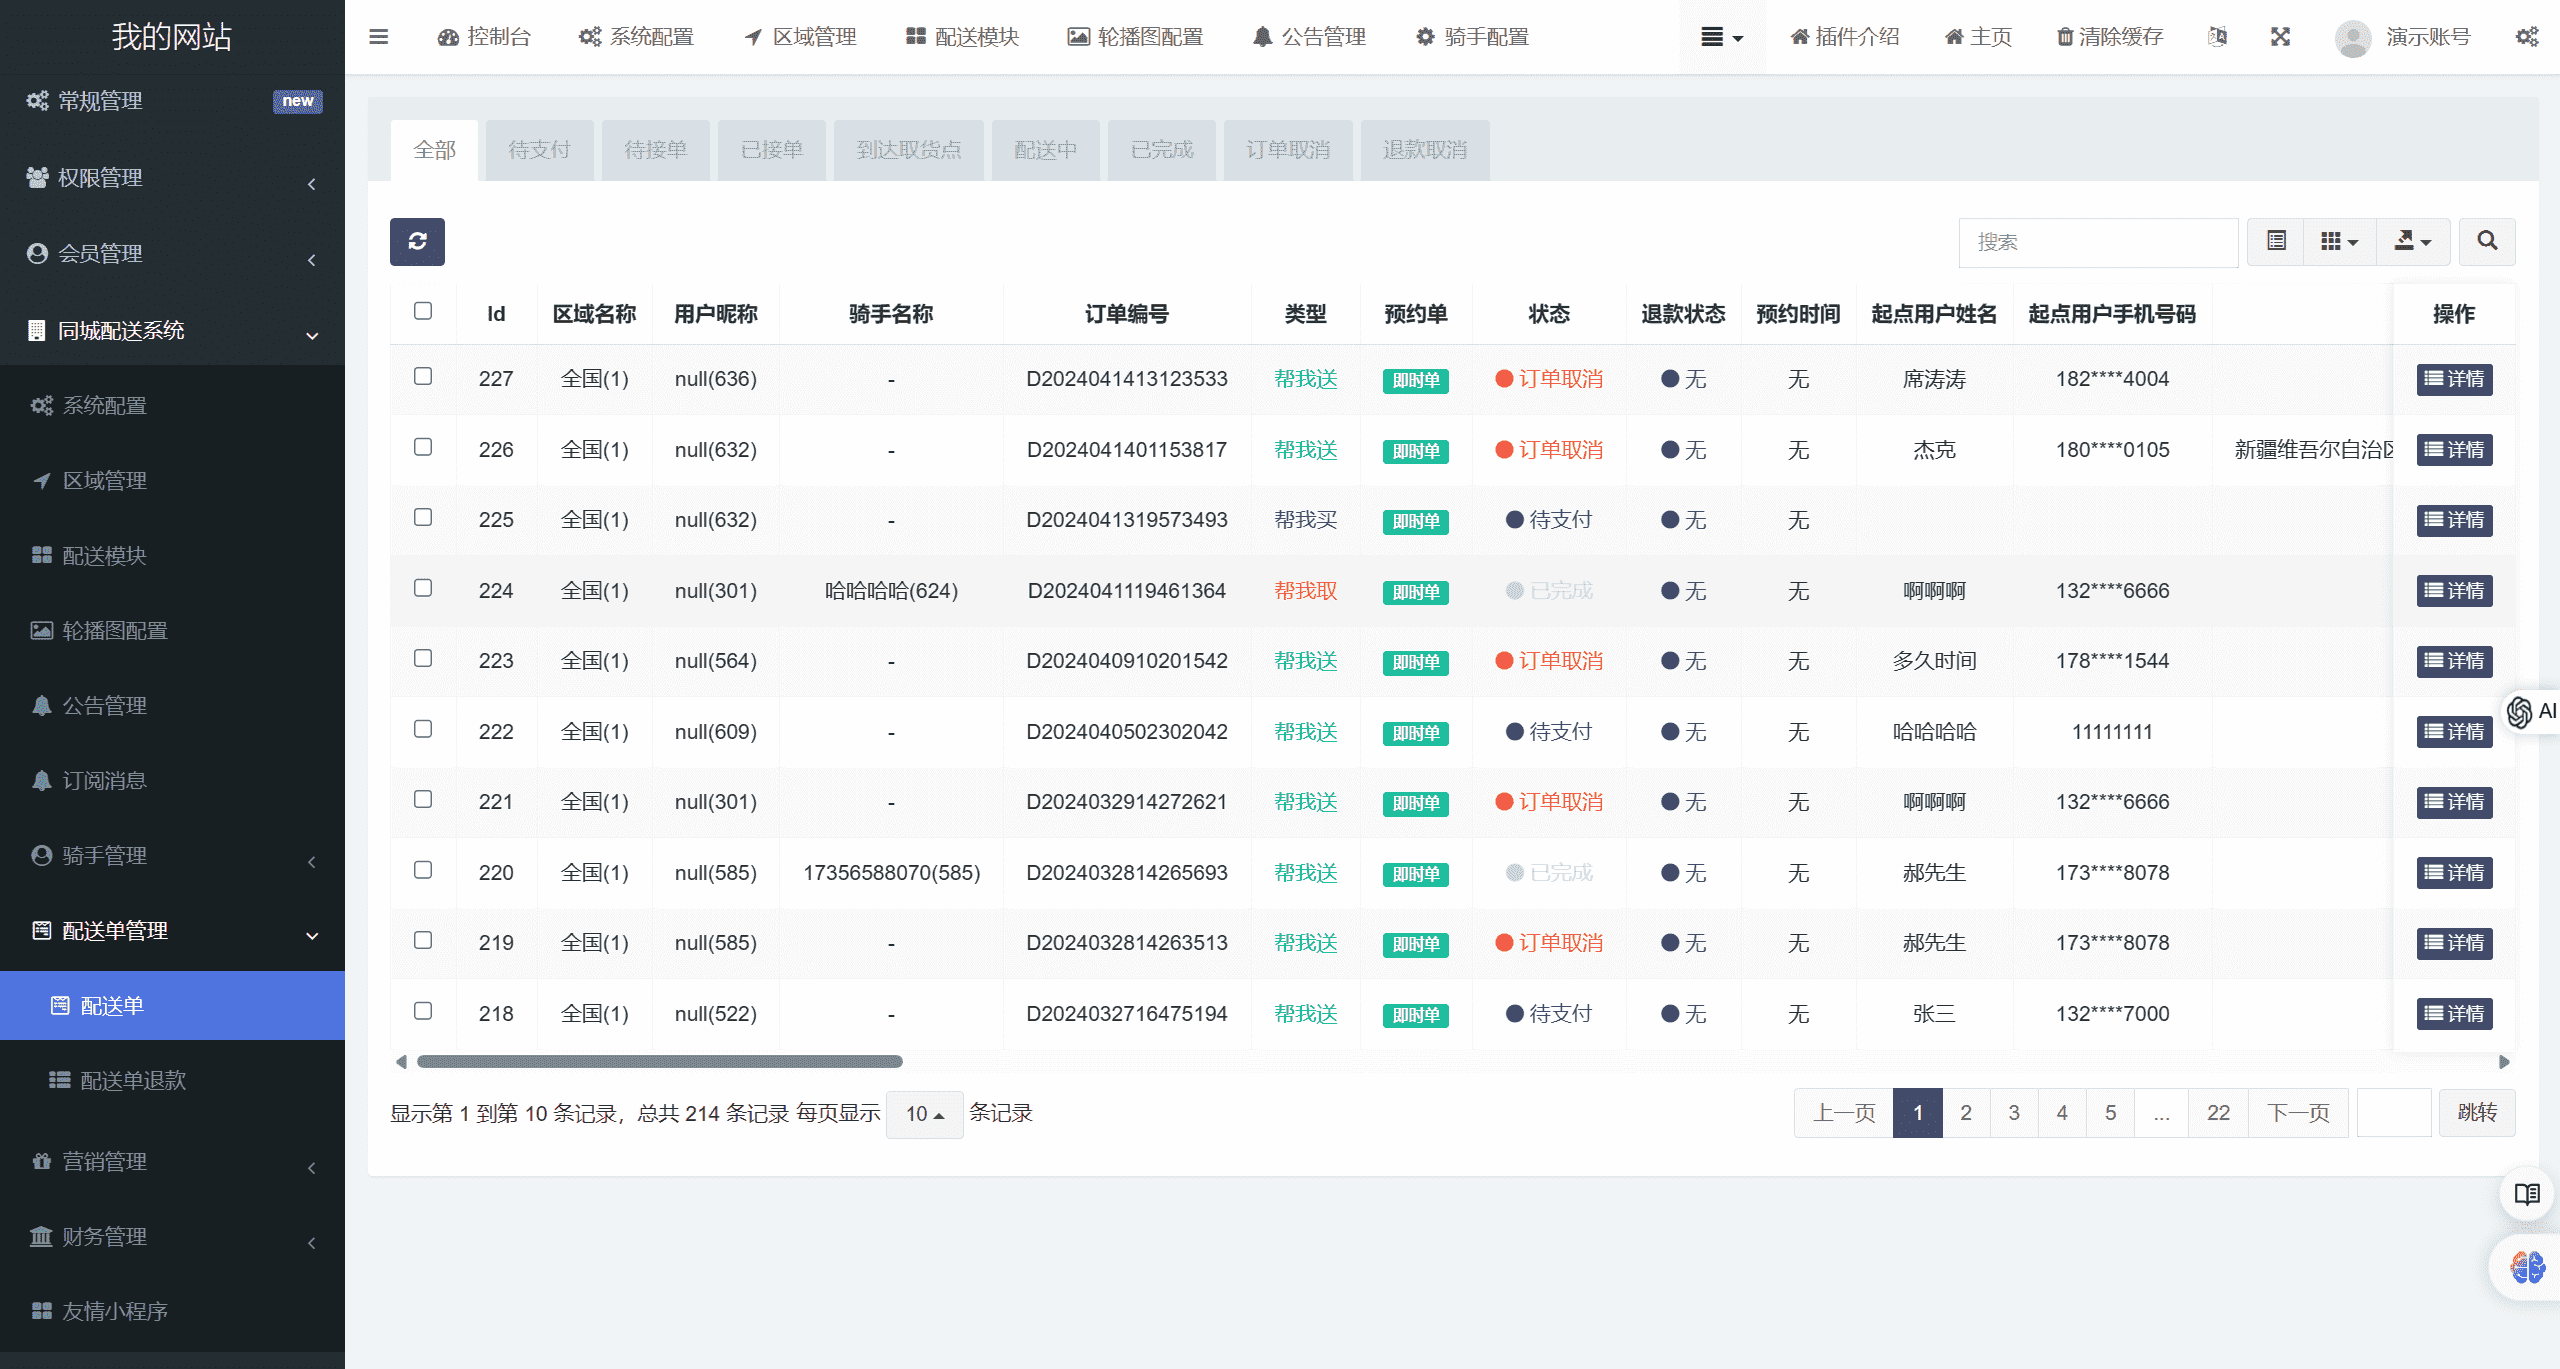Check the checkbox for order 220
Image resolution: width=2560 pixels, height=1369 pixels.
[x=423, y=870]
